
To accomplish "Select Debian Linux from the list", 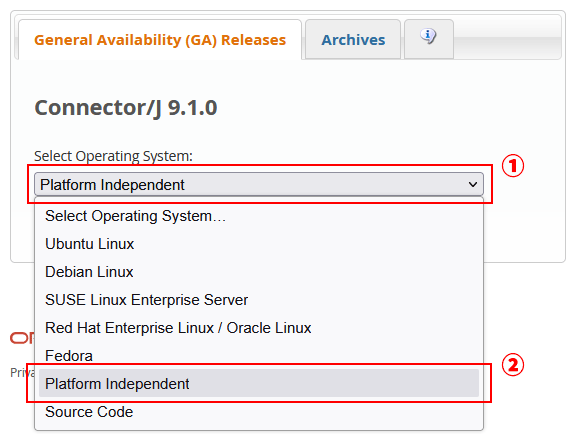I will (x=259, y=272).
